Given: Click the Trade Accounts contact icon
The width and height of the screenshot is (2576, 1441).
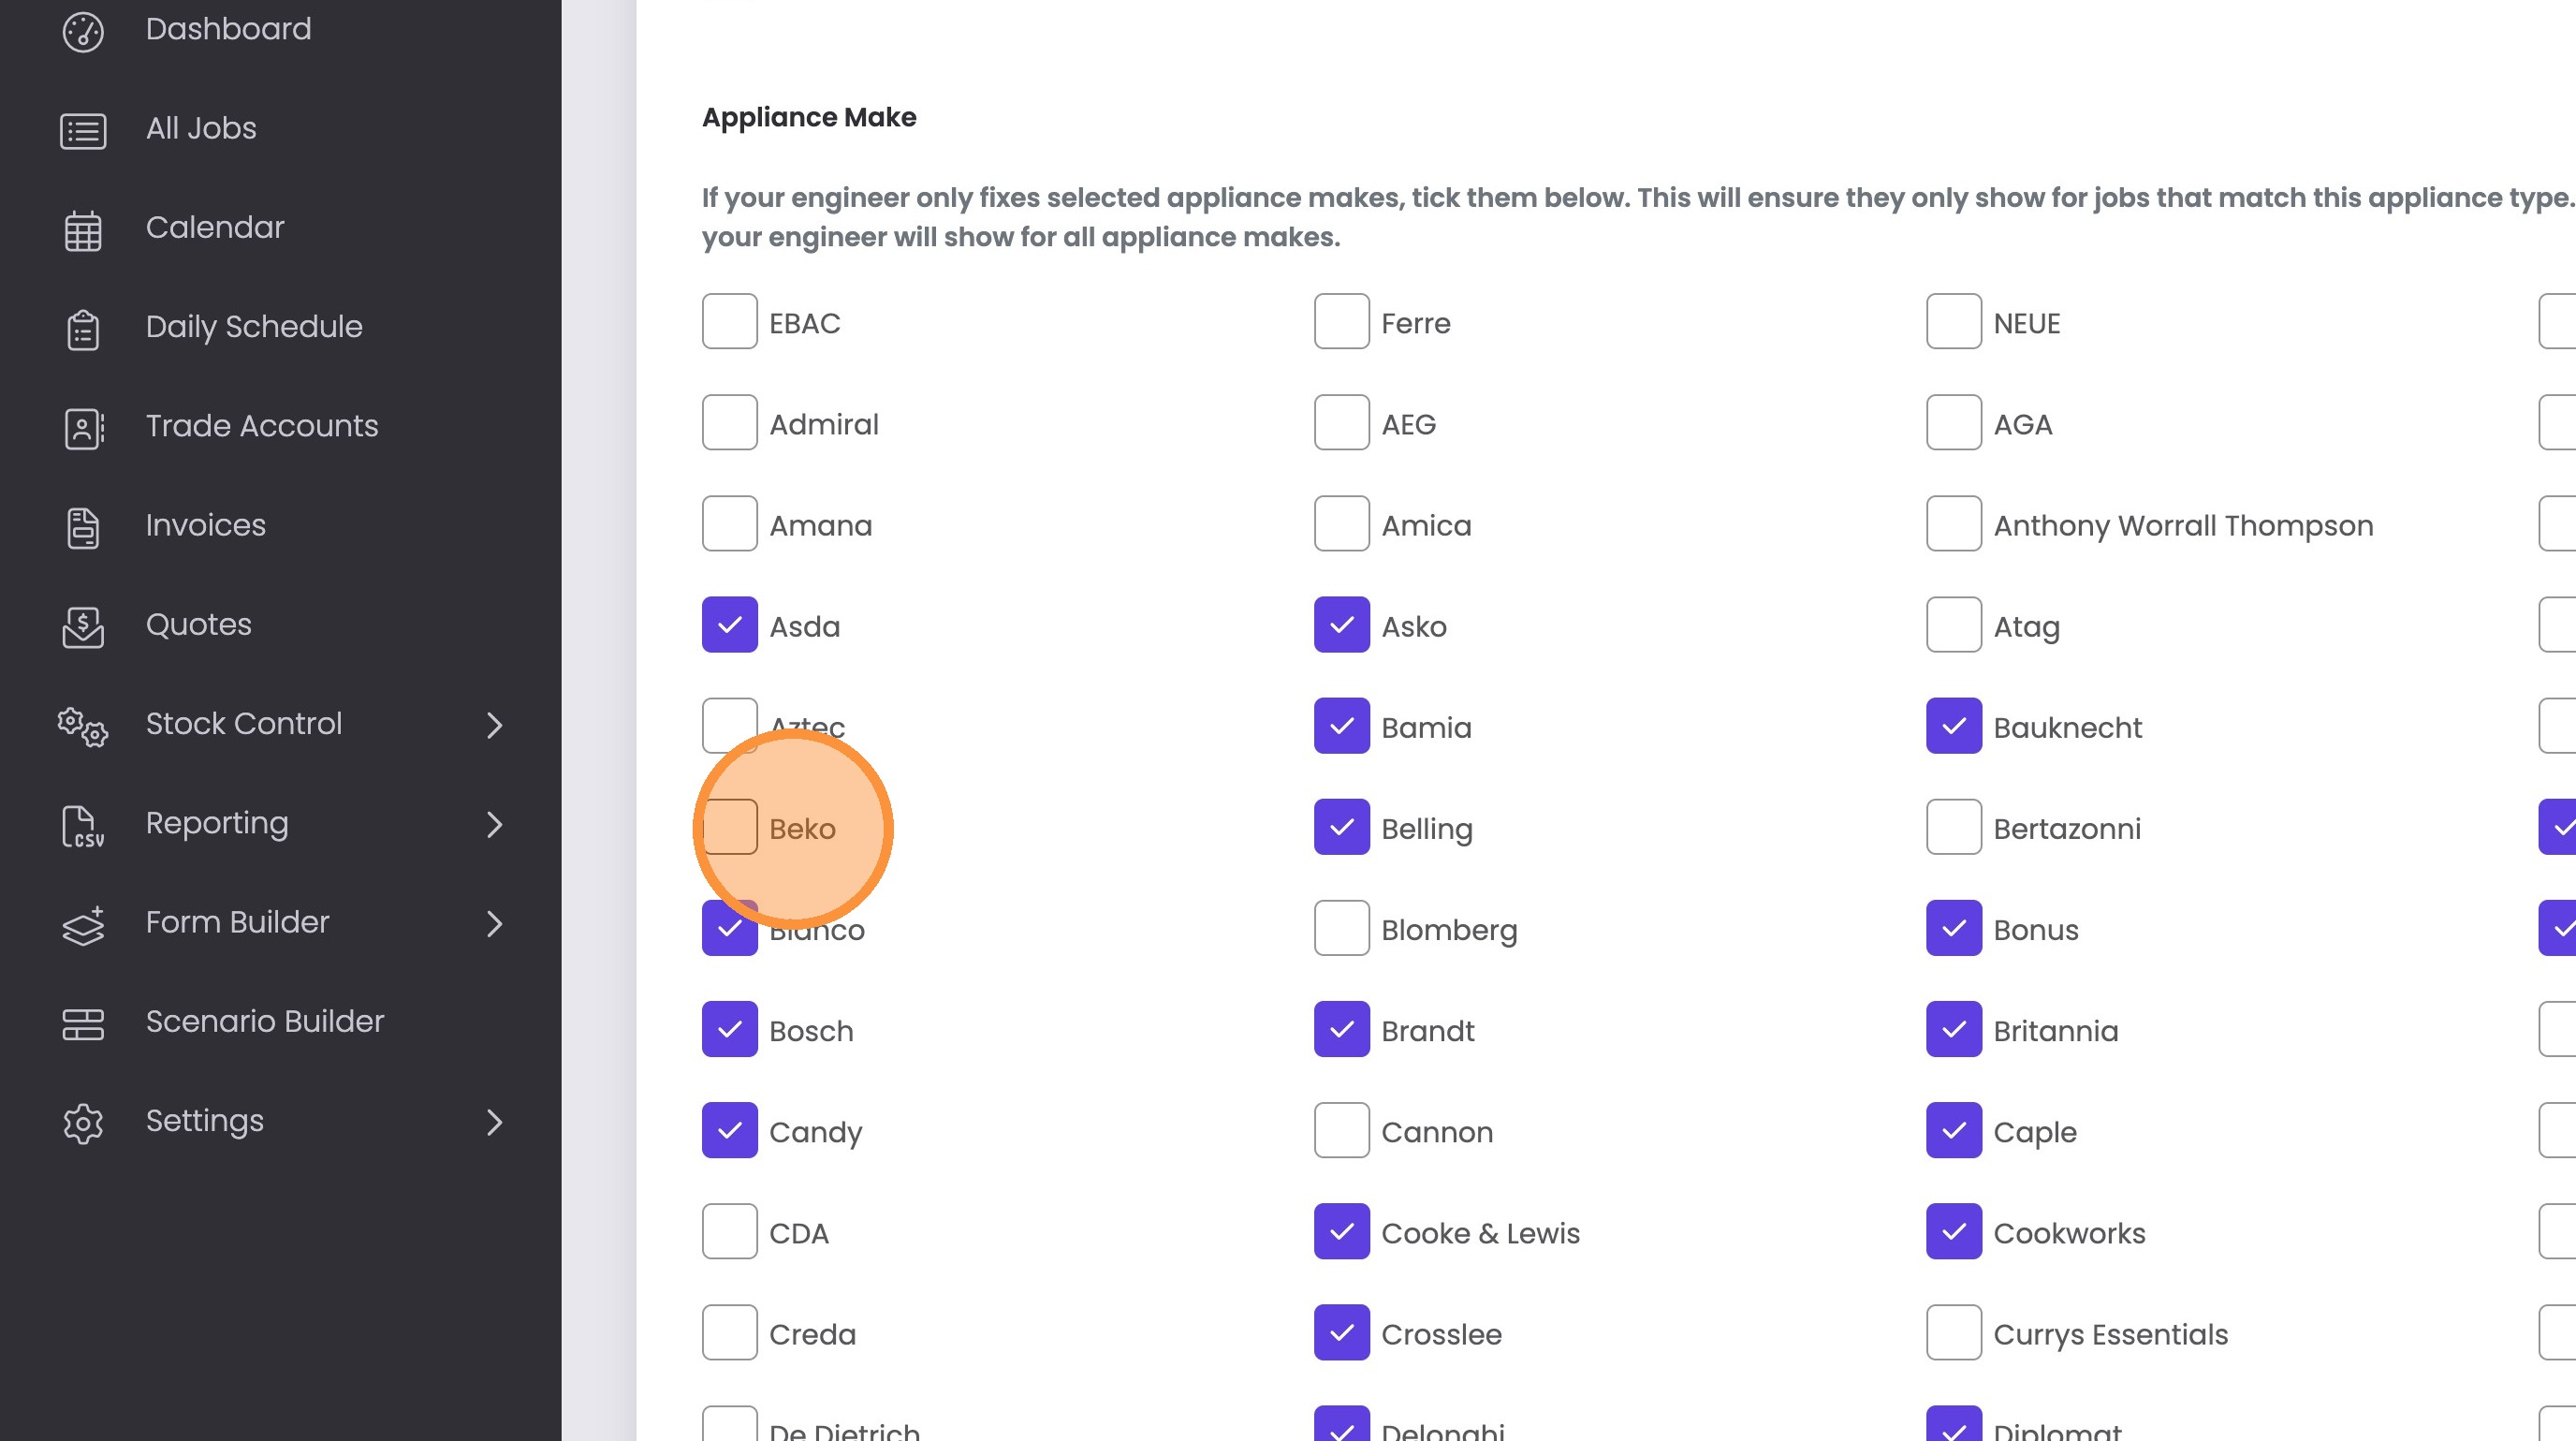Looking at the screenshot, I should point(83,428).
